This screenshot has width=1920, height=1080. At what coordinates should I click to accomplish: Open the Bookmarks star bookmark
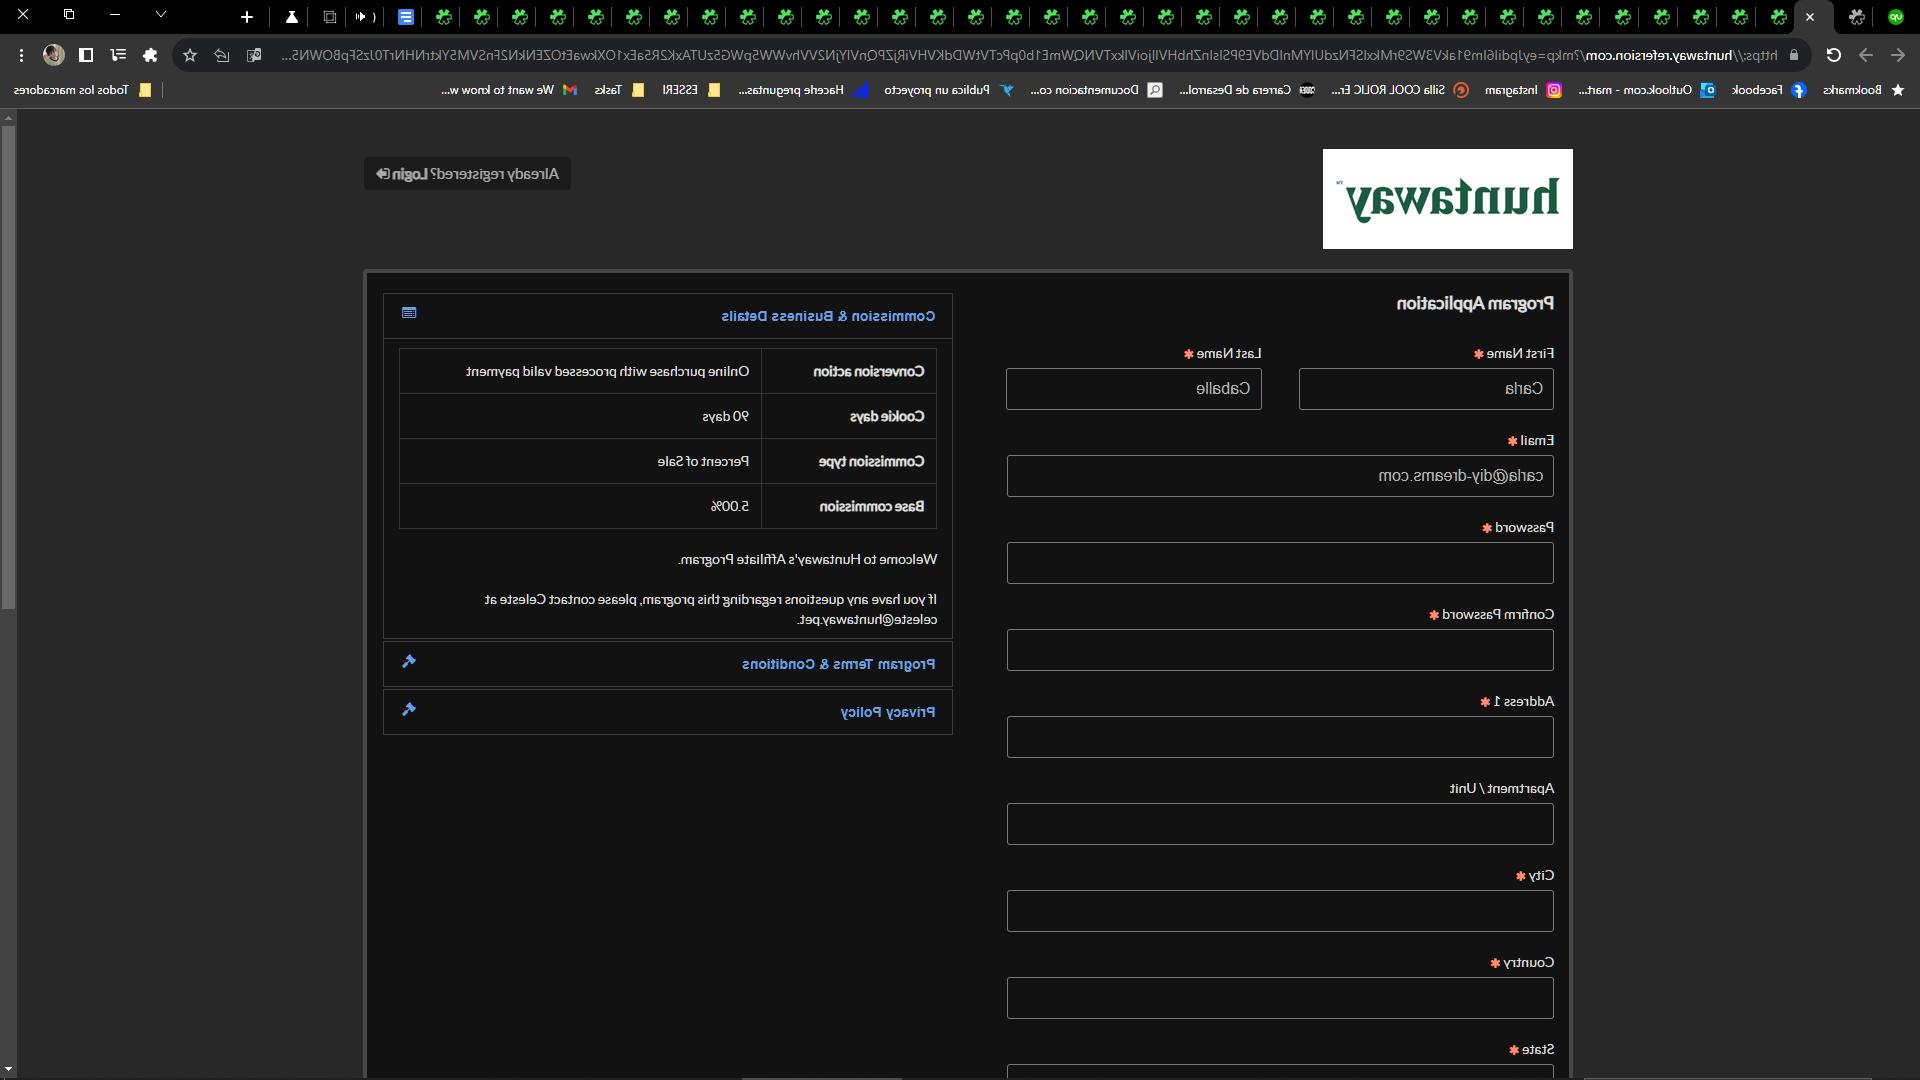tap(1866, 90)
